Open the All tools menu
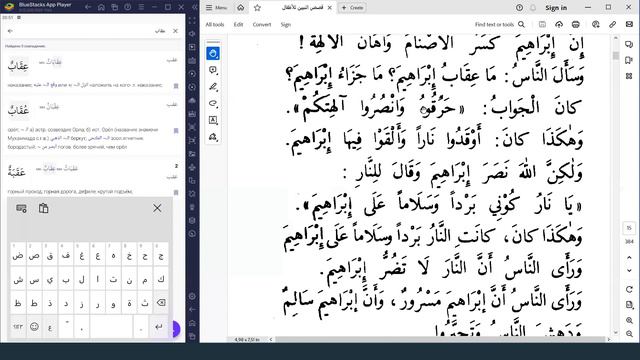 point(215,24)
